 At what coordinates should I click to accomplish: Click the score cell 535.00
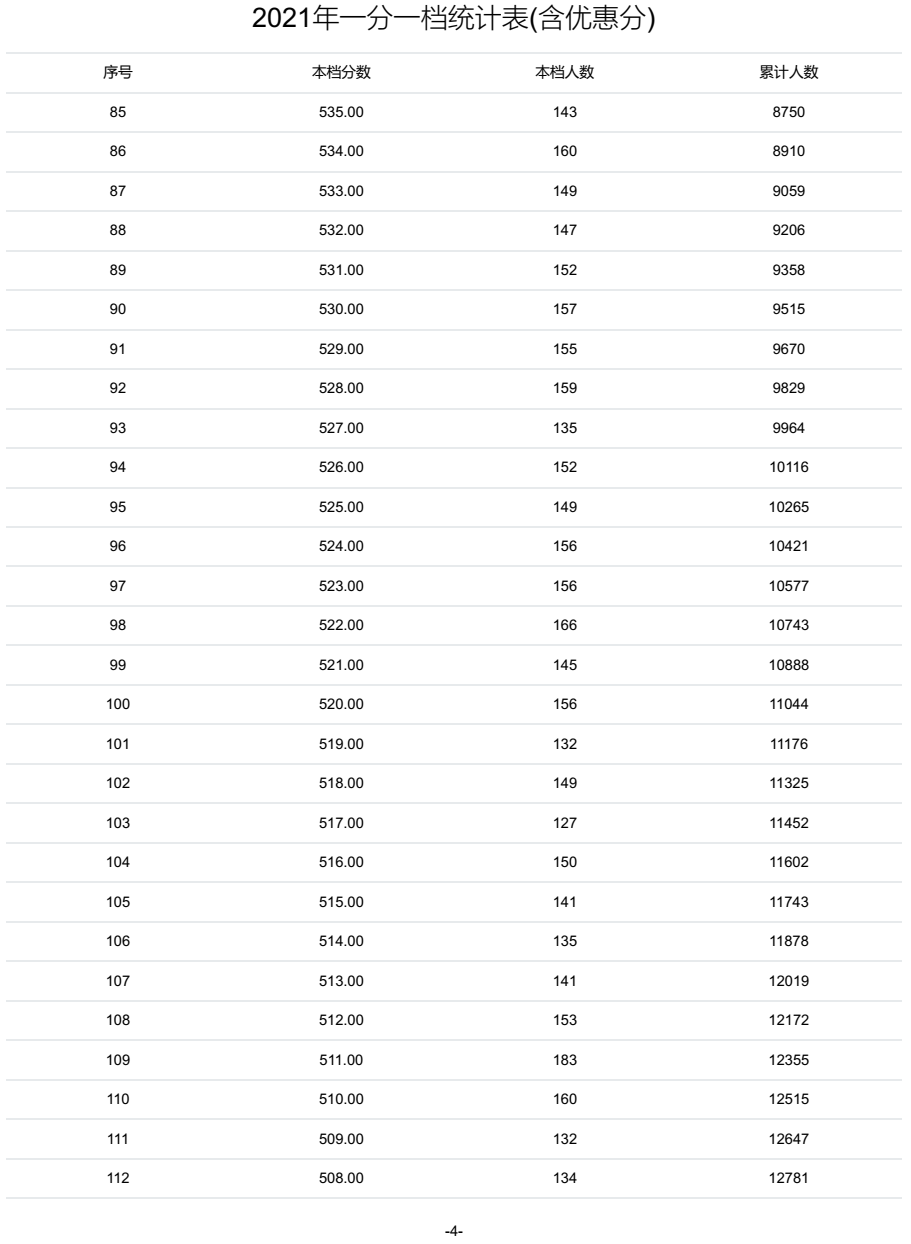click(341, 112)
